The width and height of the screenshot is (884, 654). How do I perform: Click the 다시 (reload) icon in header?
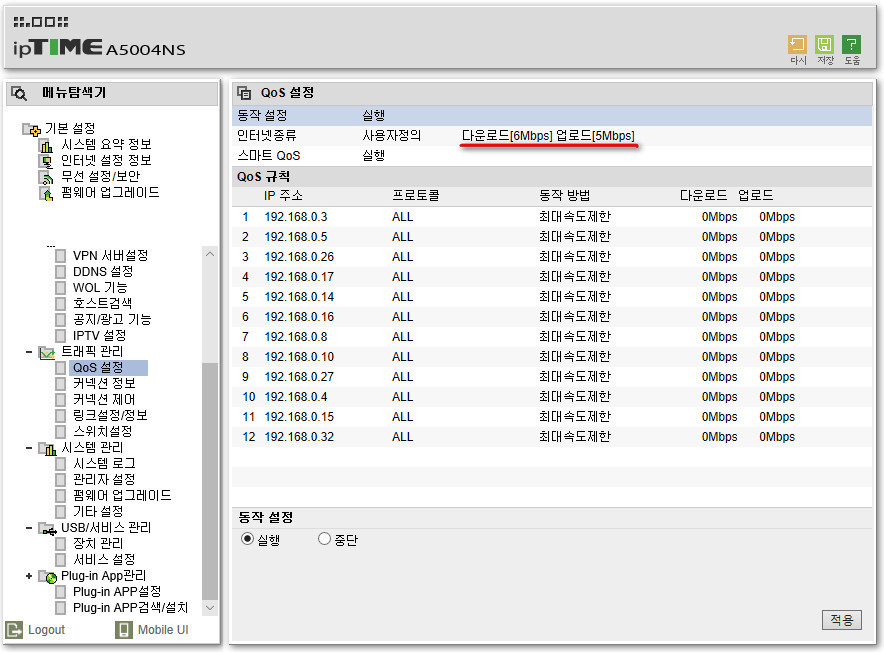797,45
